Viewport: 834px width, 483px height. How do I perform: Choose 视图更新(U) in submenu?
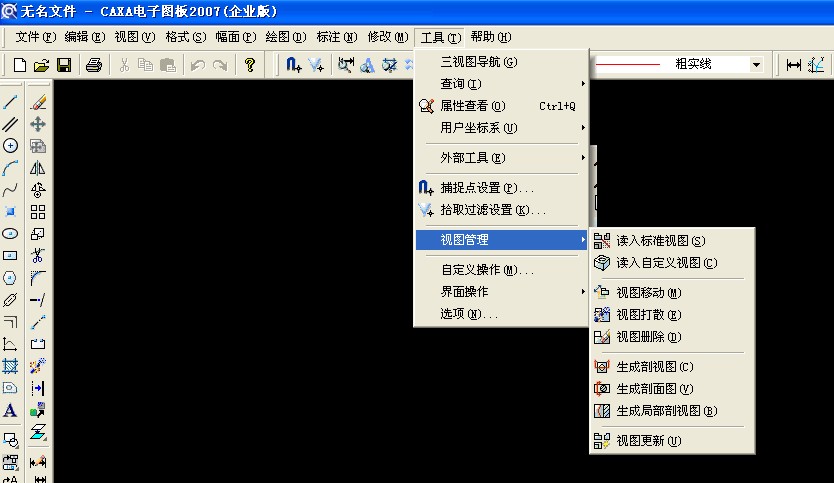coord(672,440)
